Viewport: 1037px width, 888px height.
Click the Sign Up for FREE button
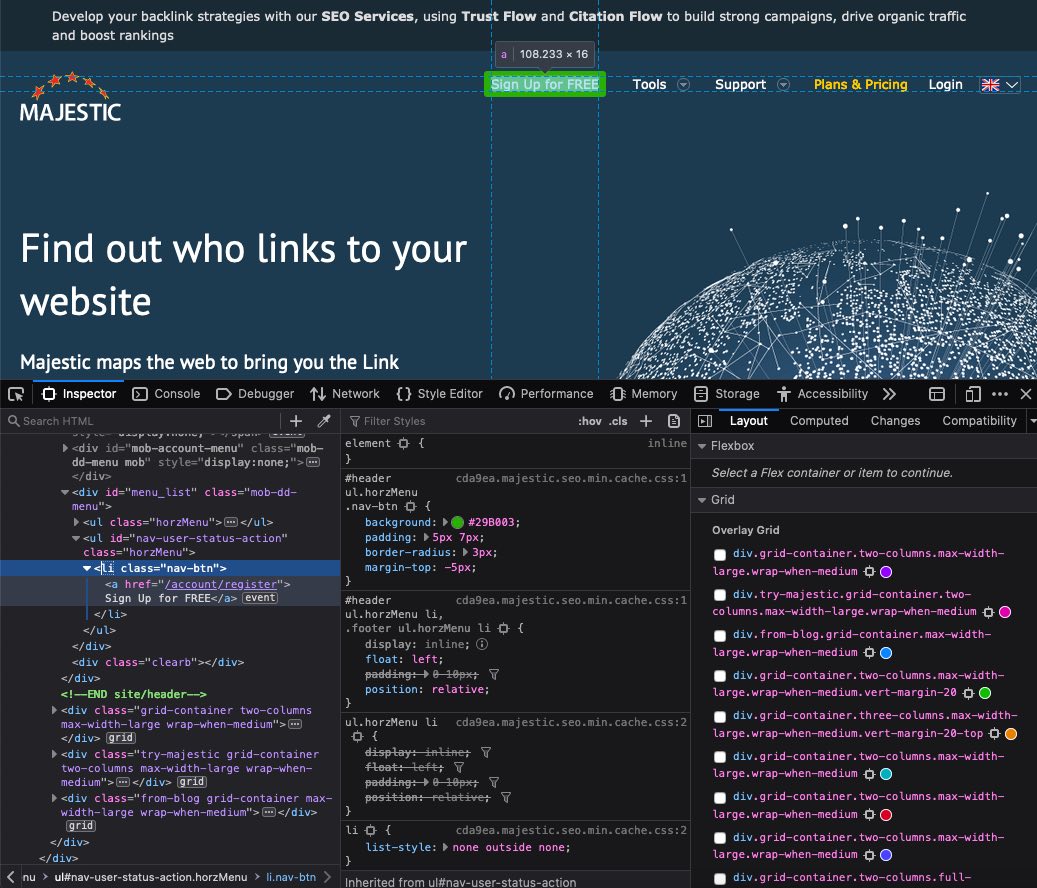click(545, 85)
